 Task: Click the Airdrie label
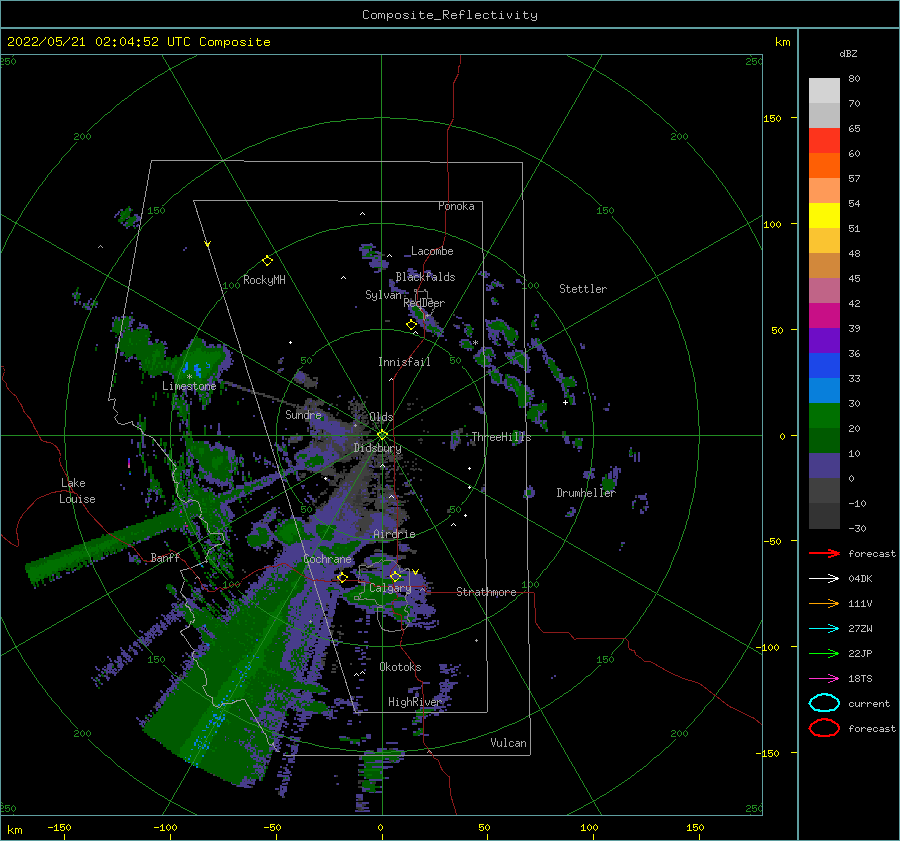click(394, 534)
